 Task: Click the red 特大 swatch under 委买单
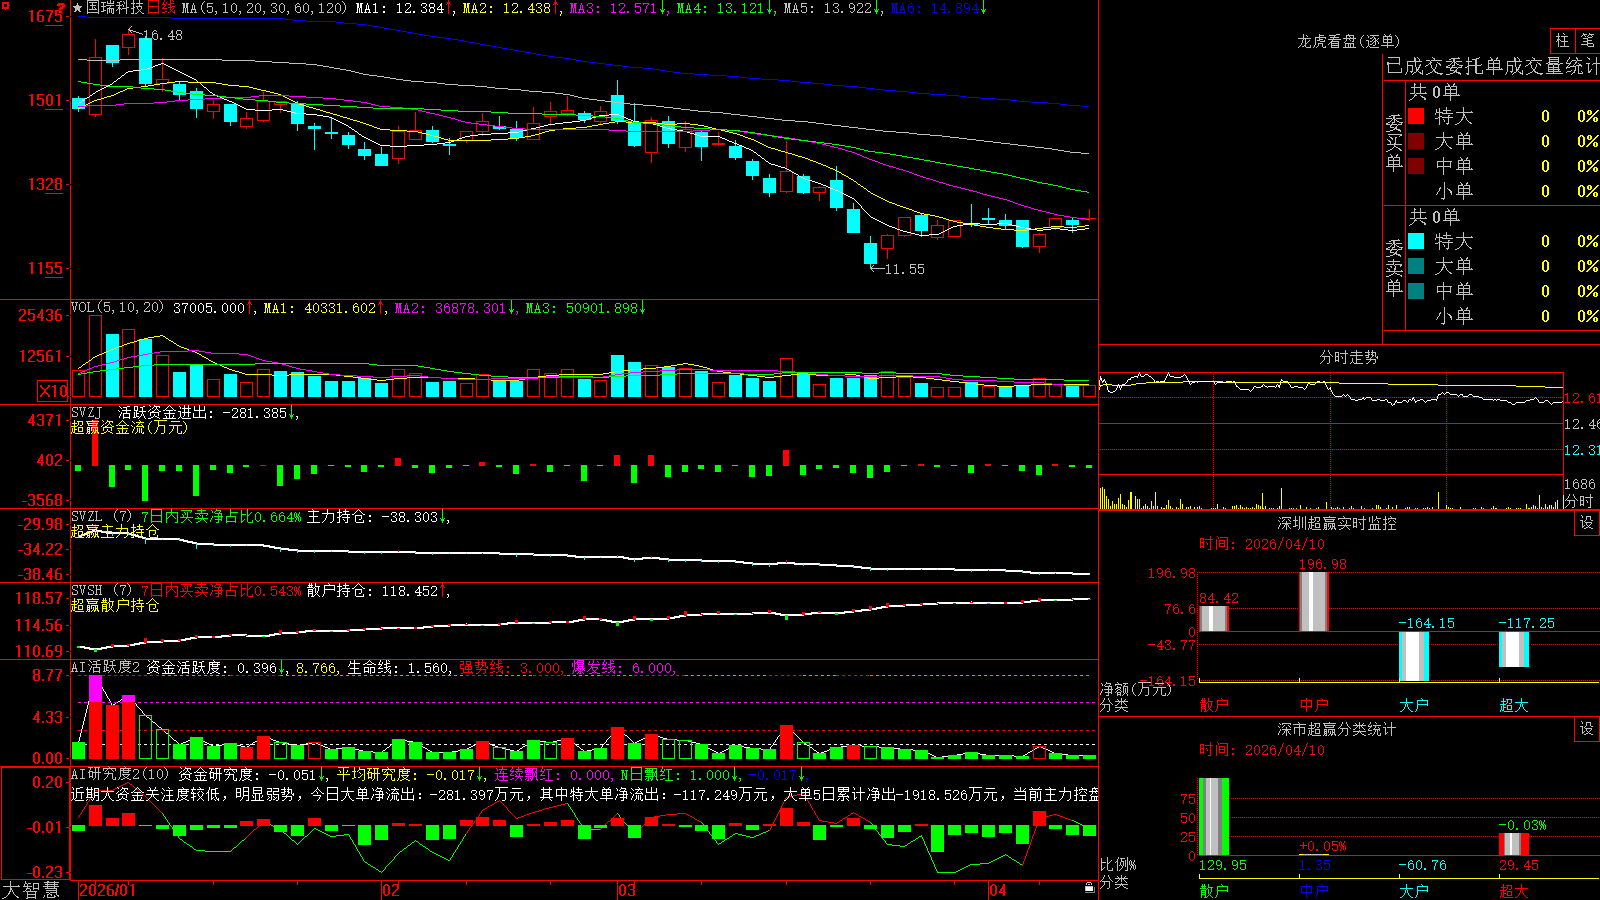1416,116
